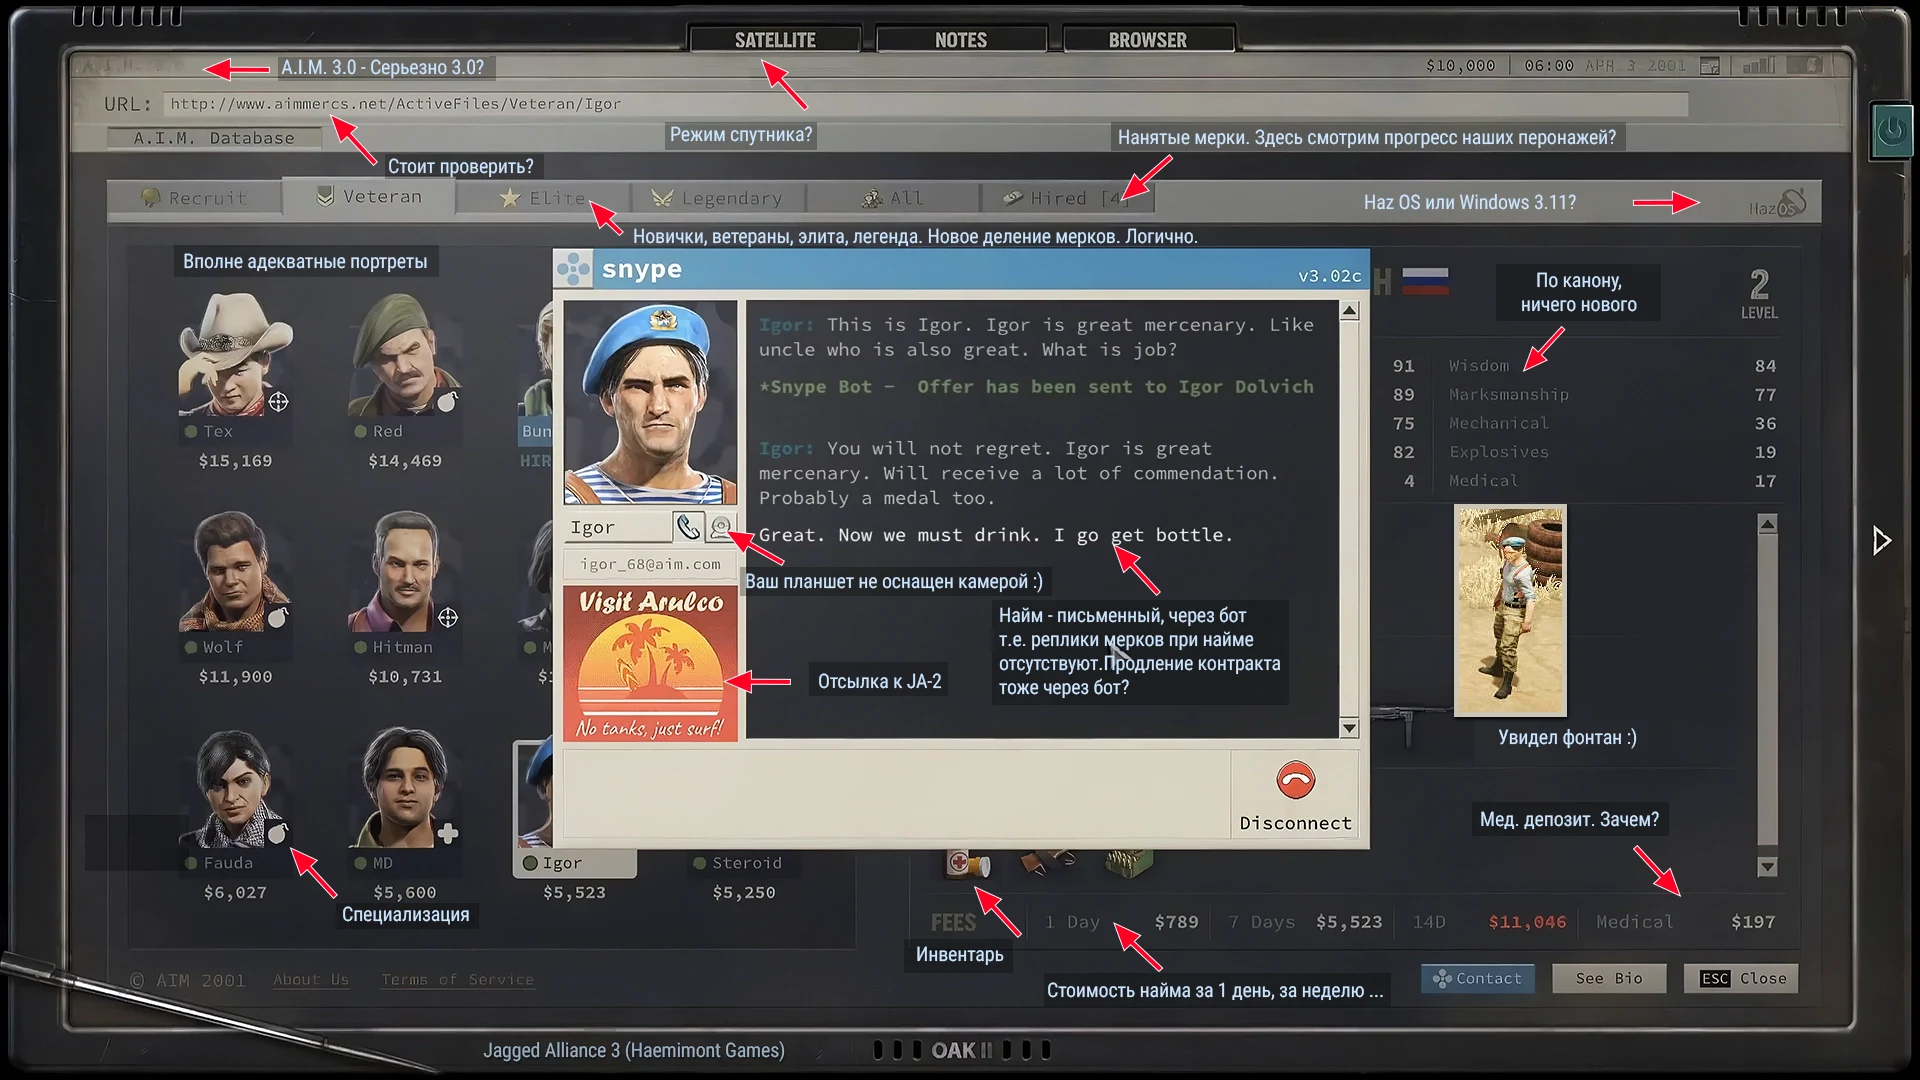
Task: Click the See Bio button
Action: 1609,979
